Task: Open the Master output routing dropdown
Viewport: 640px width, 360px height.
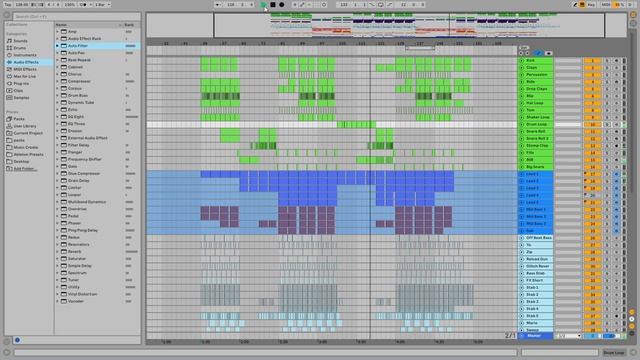Action: point(568,336)
